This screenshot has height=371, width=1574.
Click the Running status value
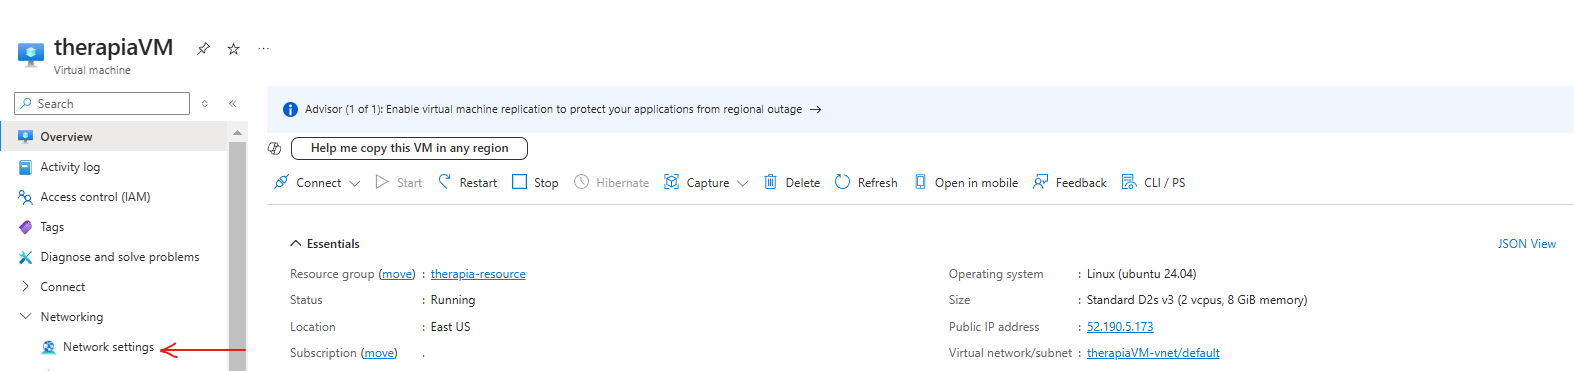[453, 300]
